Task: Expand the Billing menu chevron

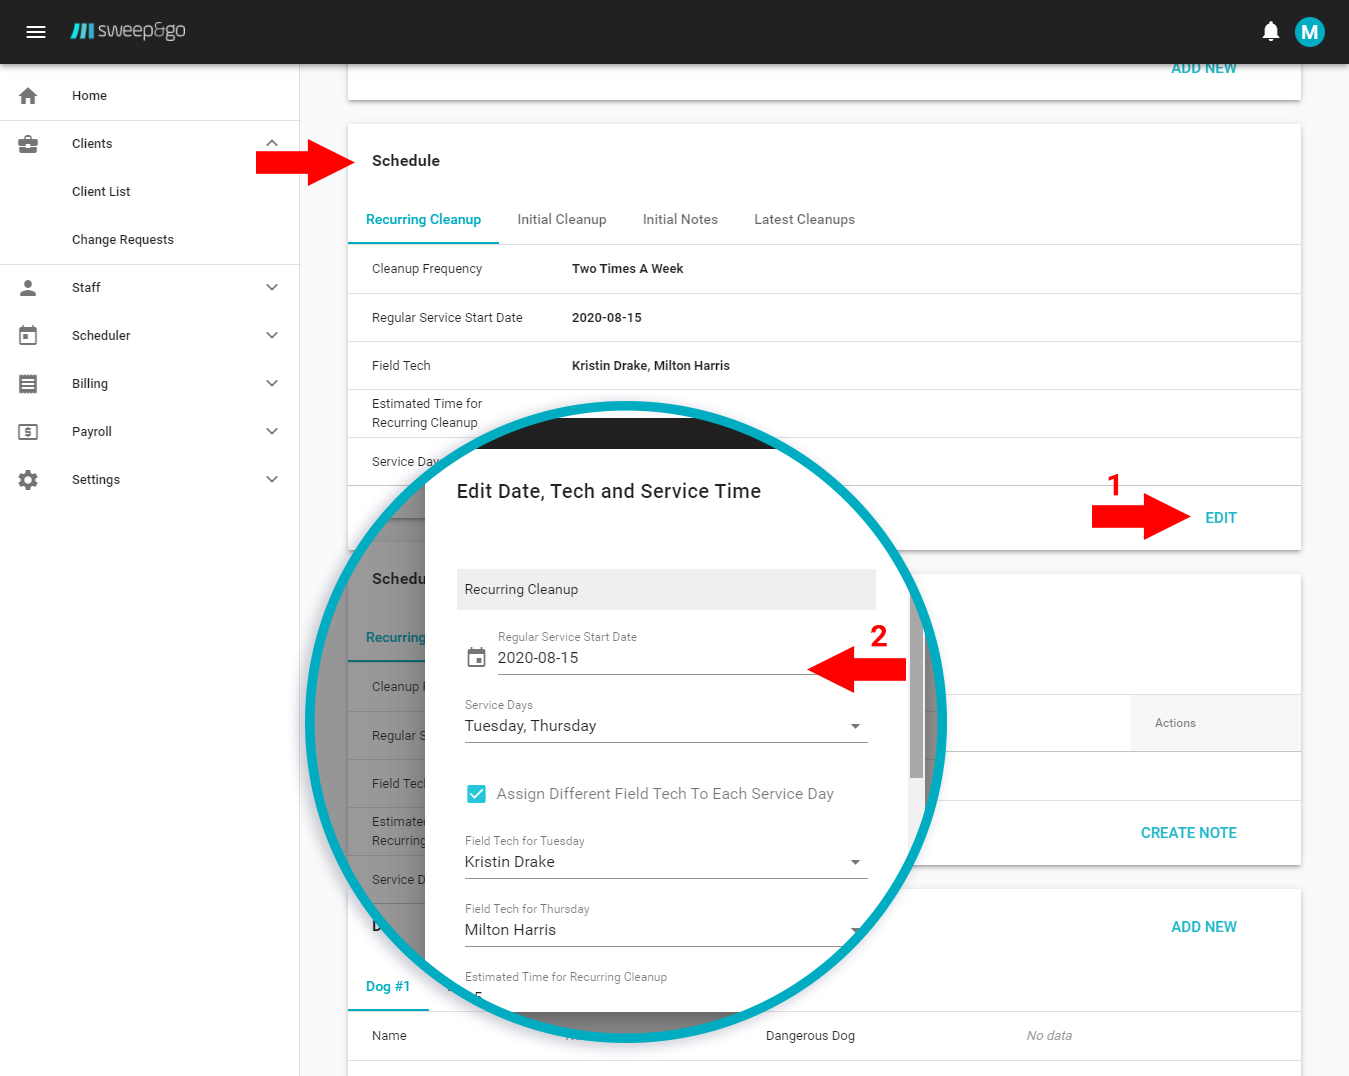Action: 272,383
